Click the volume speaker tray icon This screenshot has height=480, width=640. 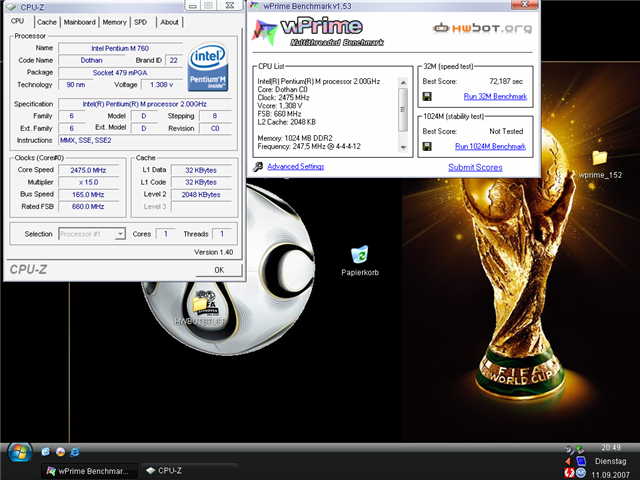click(x=569, y=461)
